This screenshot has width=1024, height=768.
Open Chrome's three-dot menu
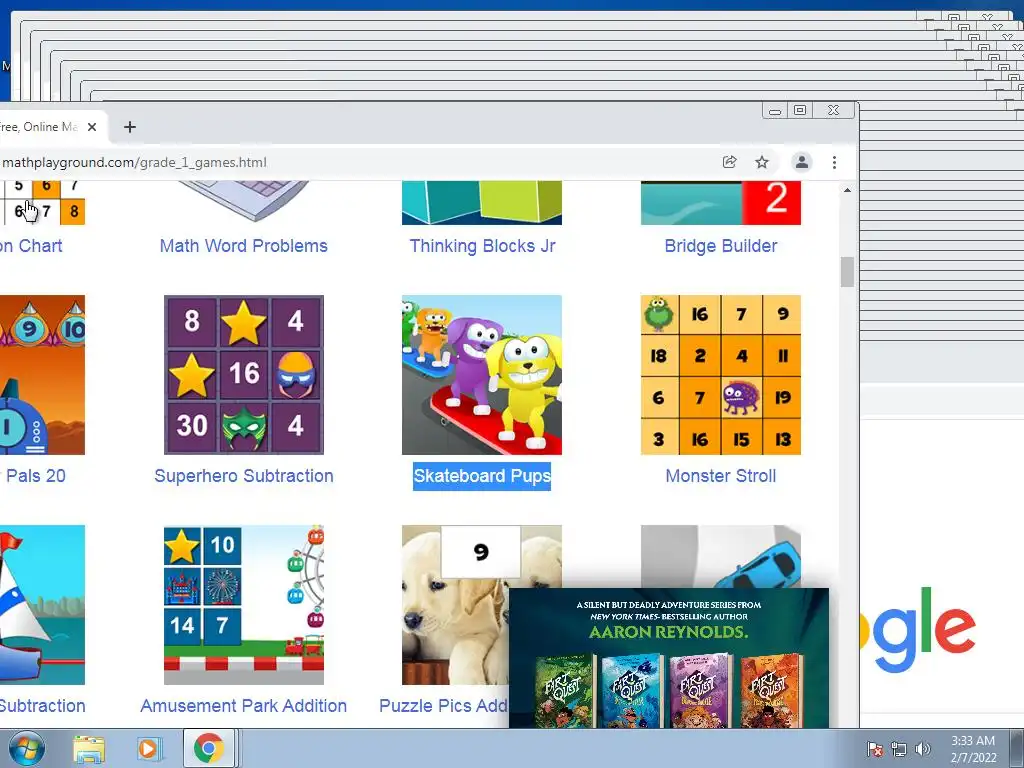834,162
